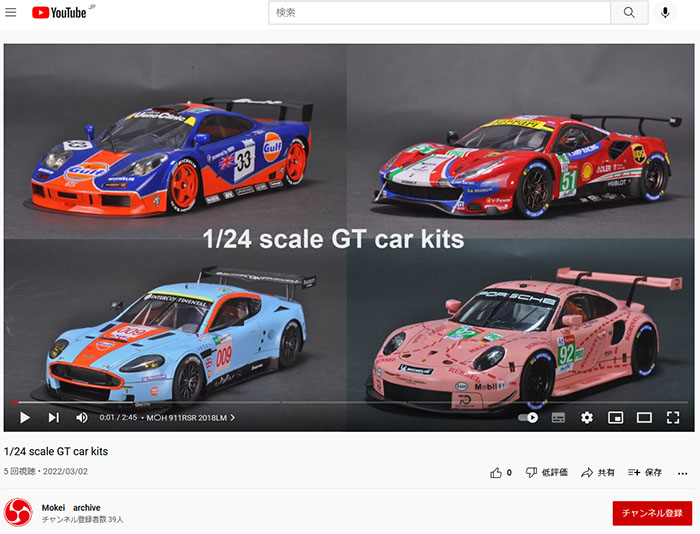Image resolution: width=700 pixels, height=534 pixels.
Task: Share the video with 共有
Action: [598, 472]
